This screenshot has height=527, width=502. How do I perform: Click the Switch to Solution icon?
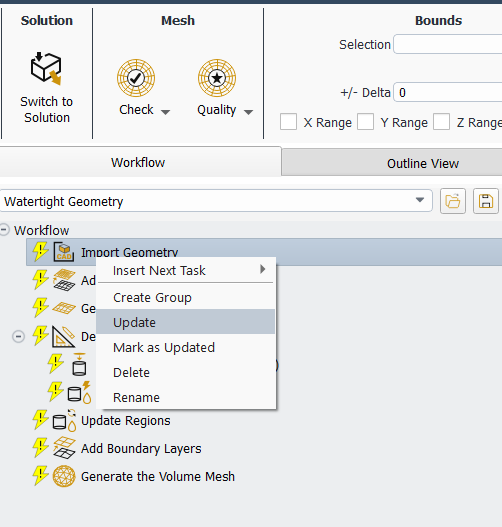[x=46, y=68]
